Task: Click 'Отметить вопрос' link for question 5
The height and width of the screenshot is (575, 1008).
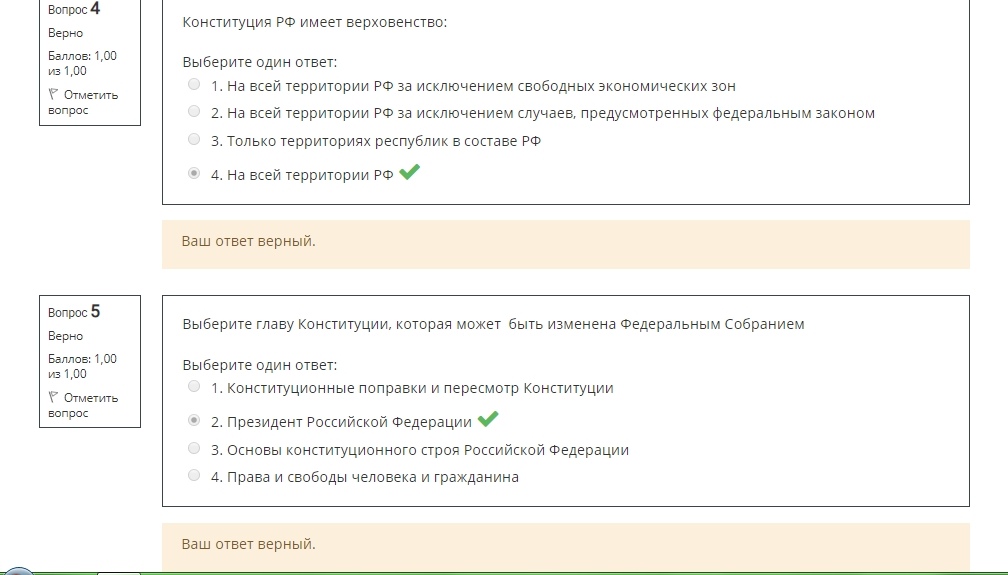Action: (x=84, y=405)
